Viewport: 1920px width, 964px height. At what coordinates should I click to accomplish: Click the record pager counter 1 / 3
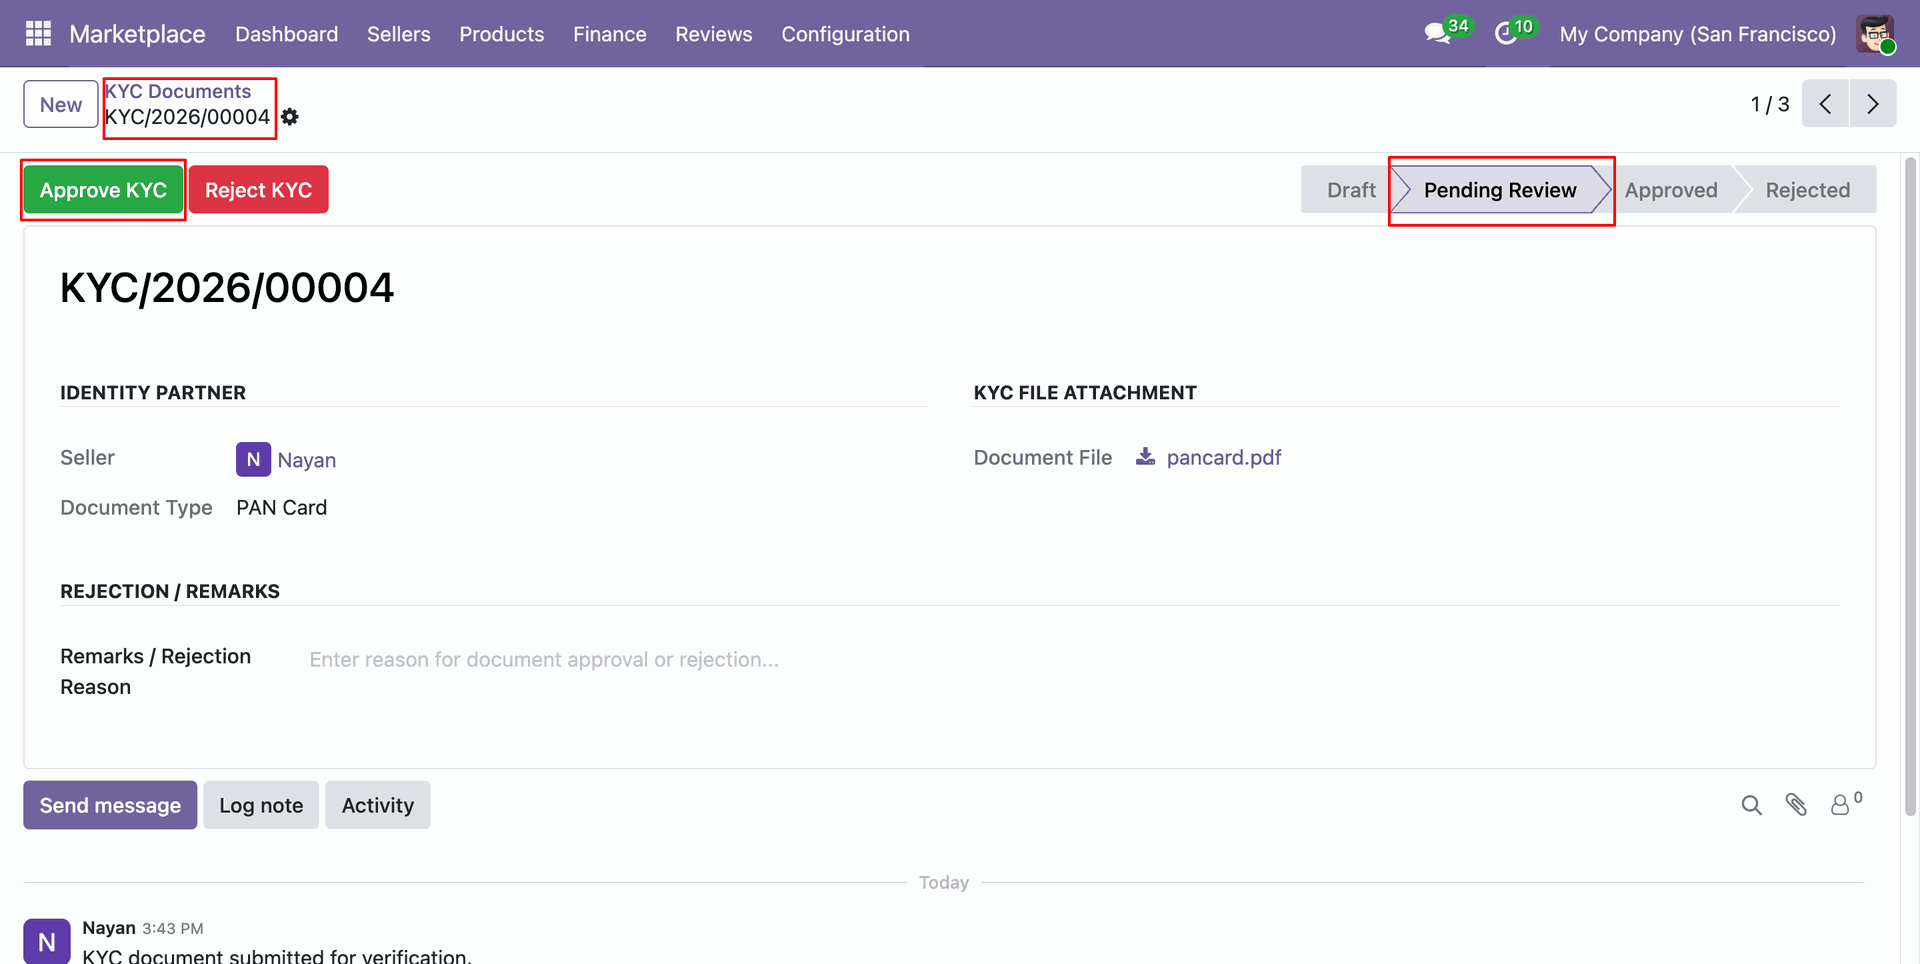coord(1769,104)
